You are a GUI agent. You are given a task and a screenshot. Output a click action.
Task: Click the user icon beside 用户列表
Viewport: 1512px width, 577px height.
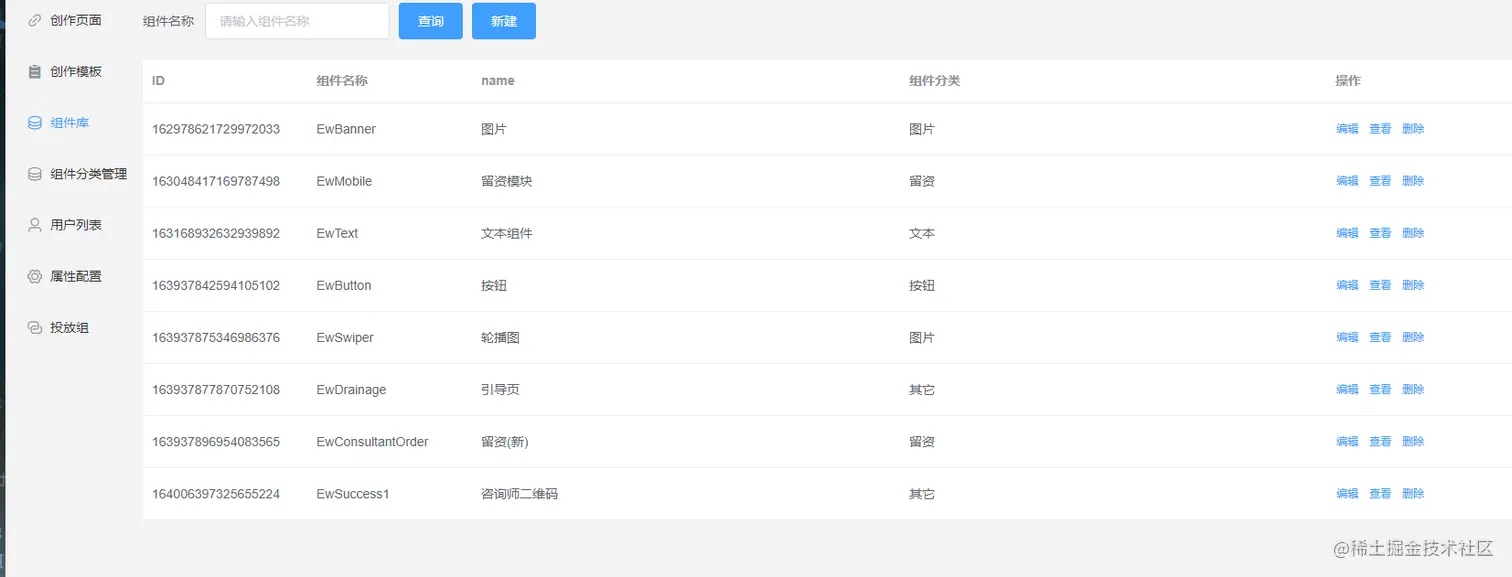(35, 225)
